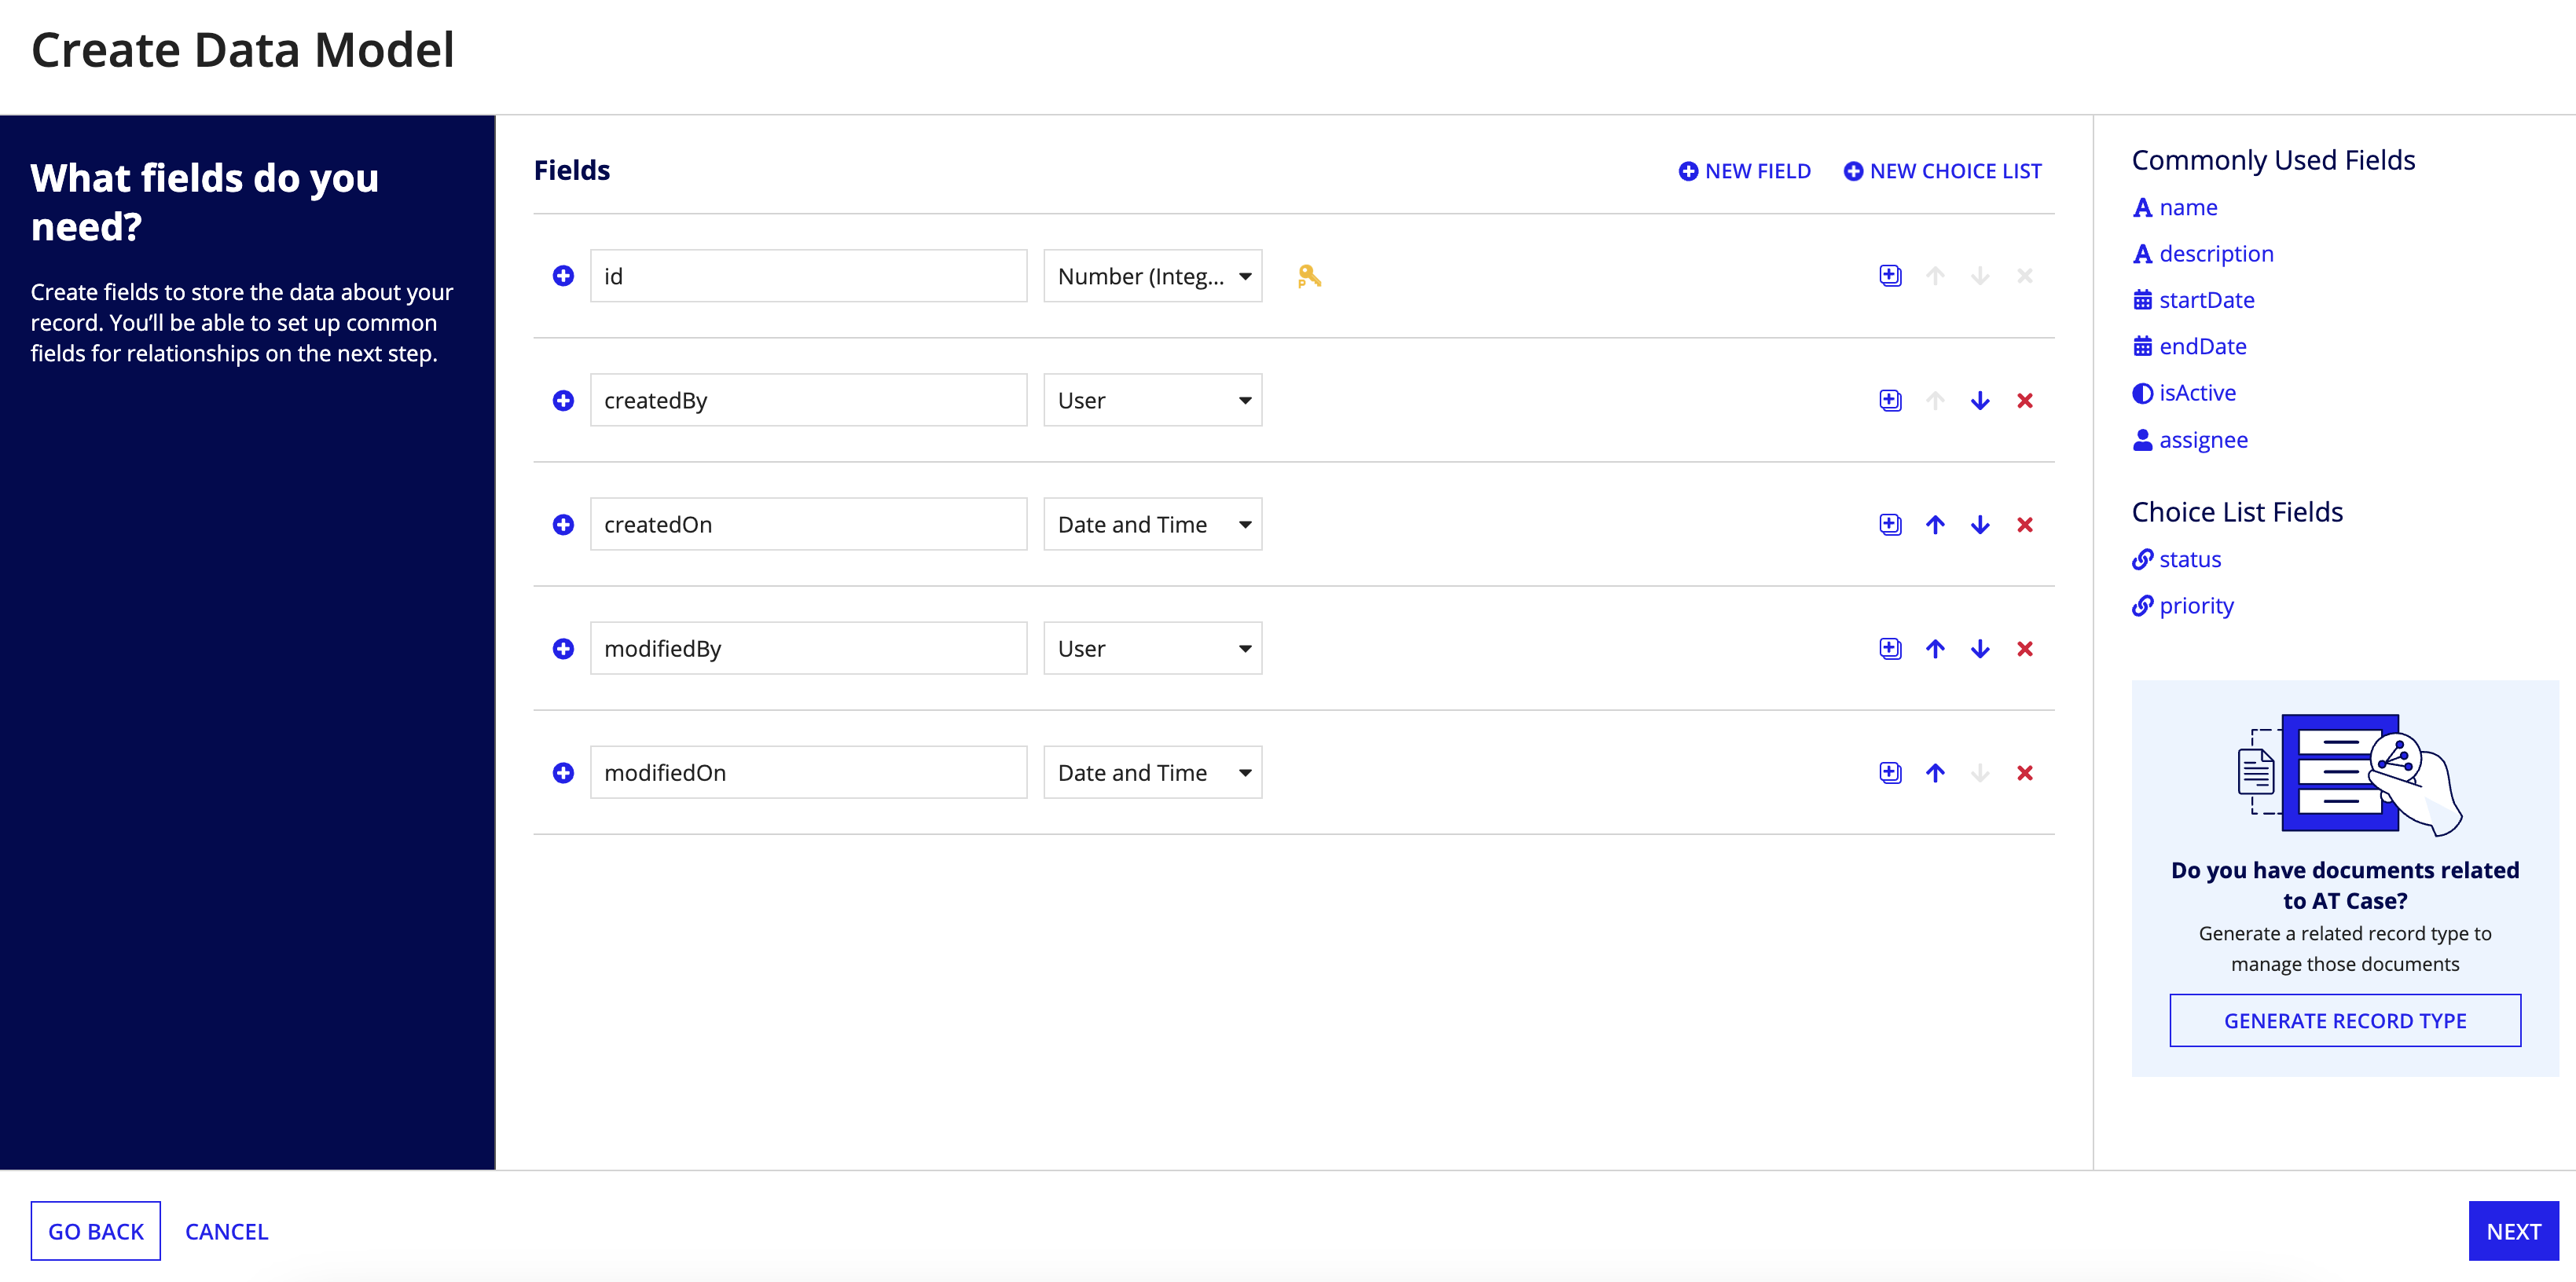Expand the id field row plus icon
This screenshot has height=1282, width=2576.
tap(563, 276)
